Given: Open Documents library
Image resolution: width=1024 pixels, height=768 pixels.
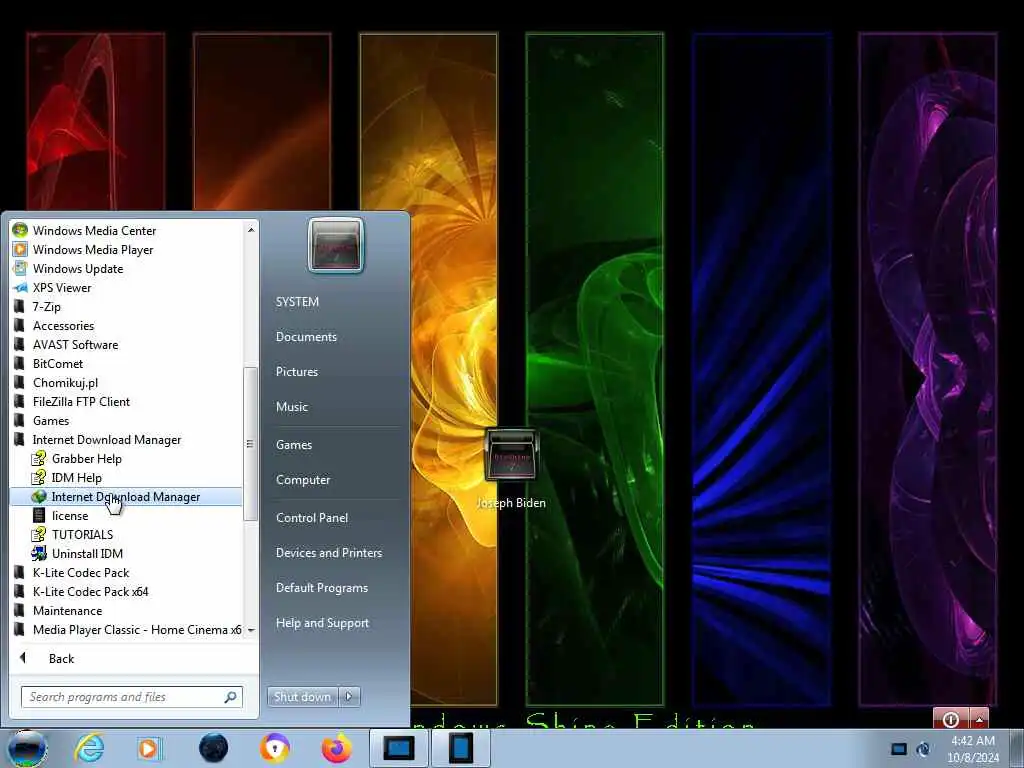Looking at the screenshot, I should tap(306, 336).
